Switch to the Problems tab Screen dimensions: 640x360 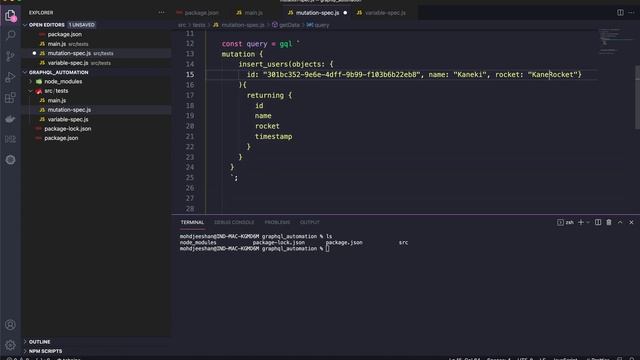(277, 222)
